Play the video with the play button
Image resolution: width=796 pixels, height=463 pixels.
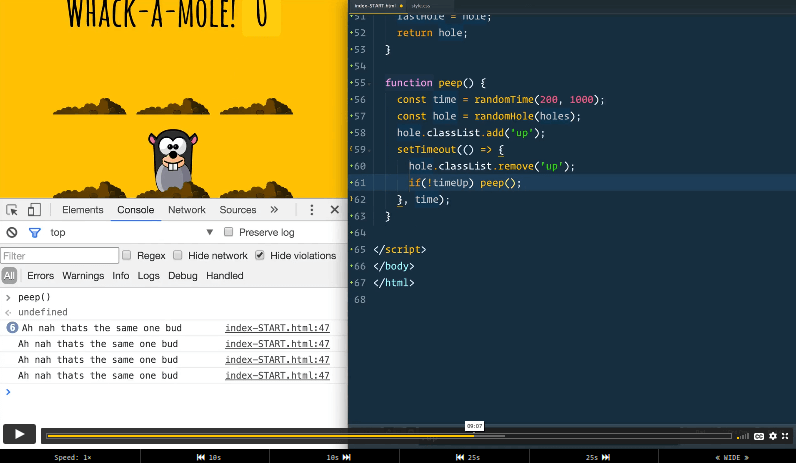(x=19, y=434)
